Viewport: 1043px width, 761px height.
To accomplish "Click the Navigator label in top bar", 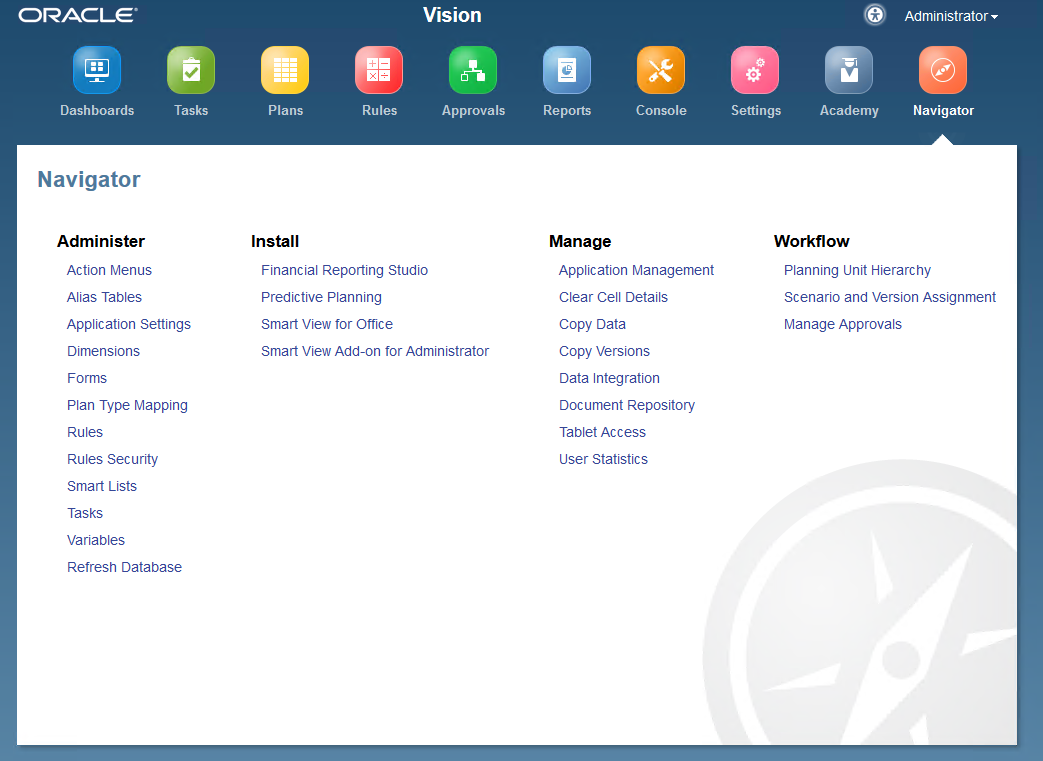I will click(943, 111).
